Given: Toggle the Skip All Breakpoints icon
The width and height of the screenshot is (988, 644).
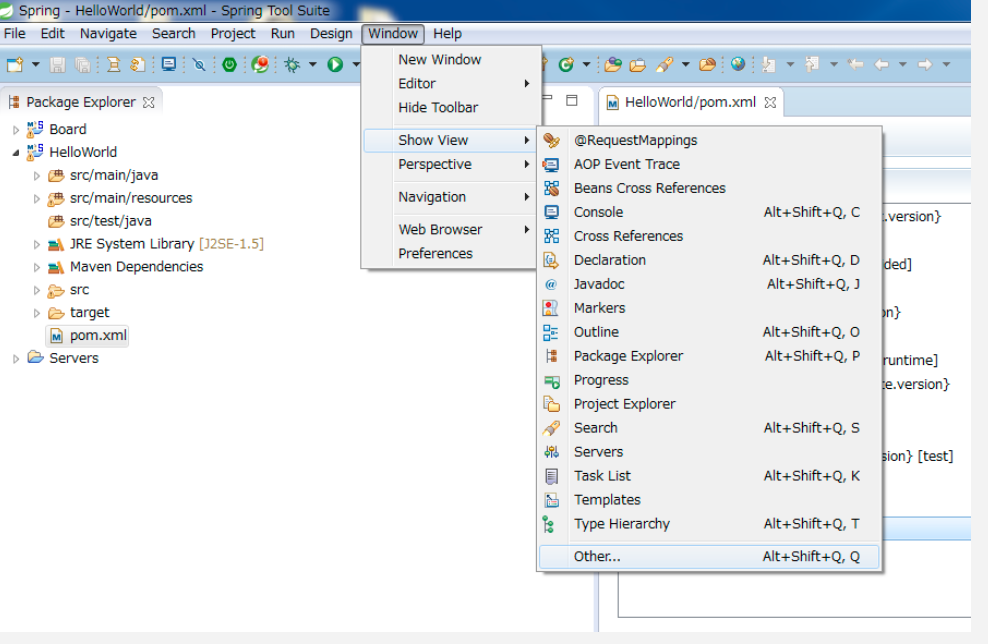Looking at the screenshot, I should point(199,64).
